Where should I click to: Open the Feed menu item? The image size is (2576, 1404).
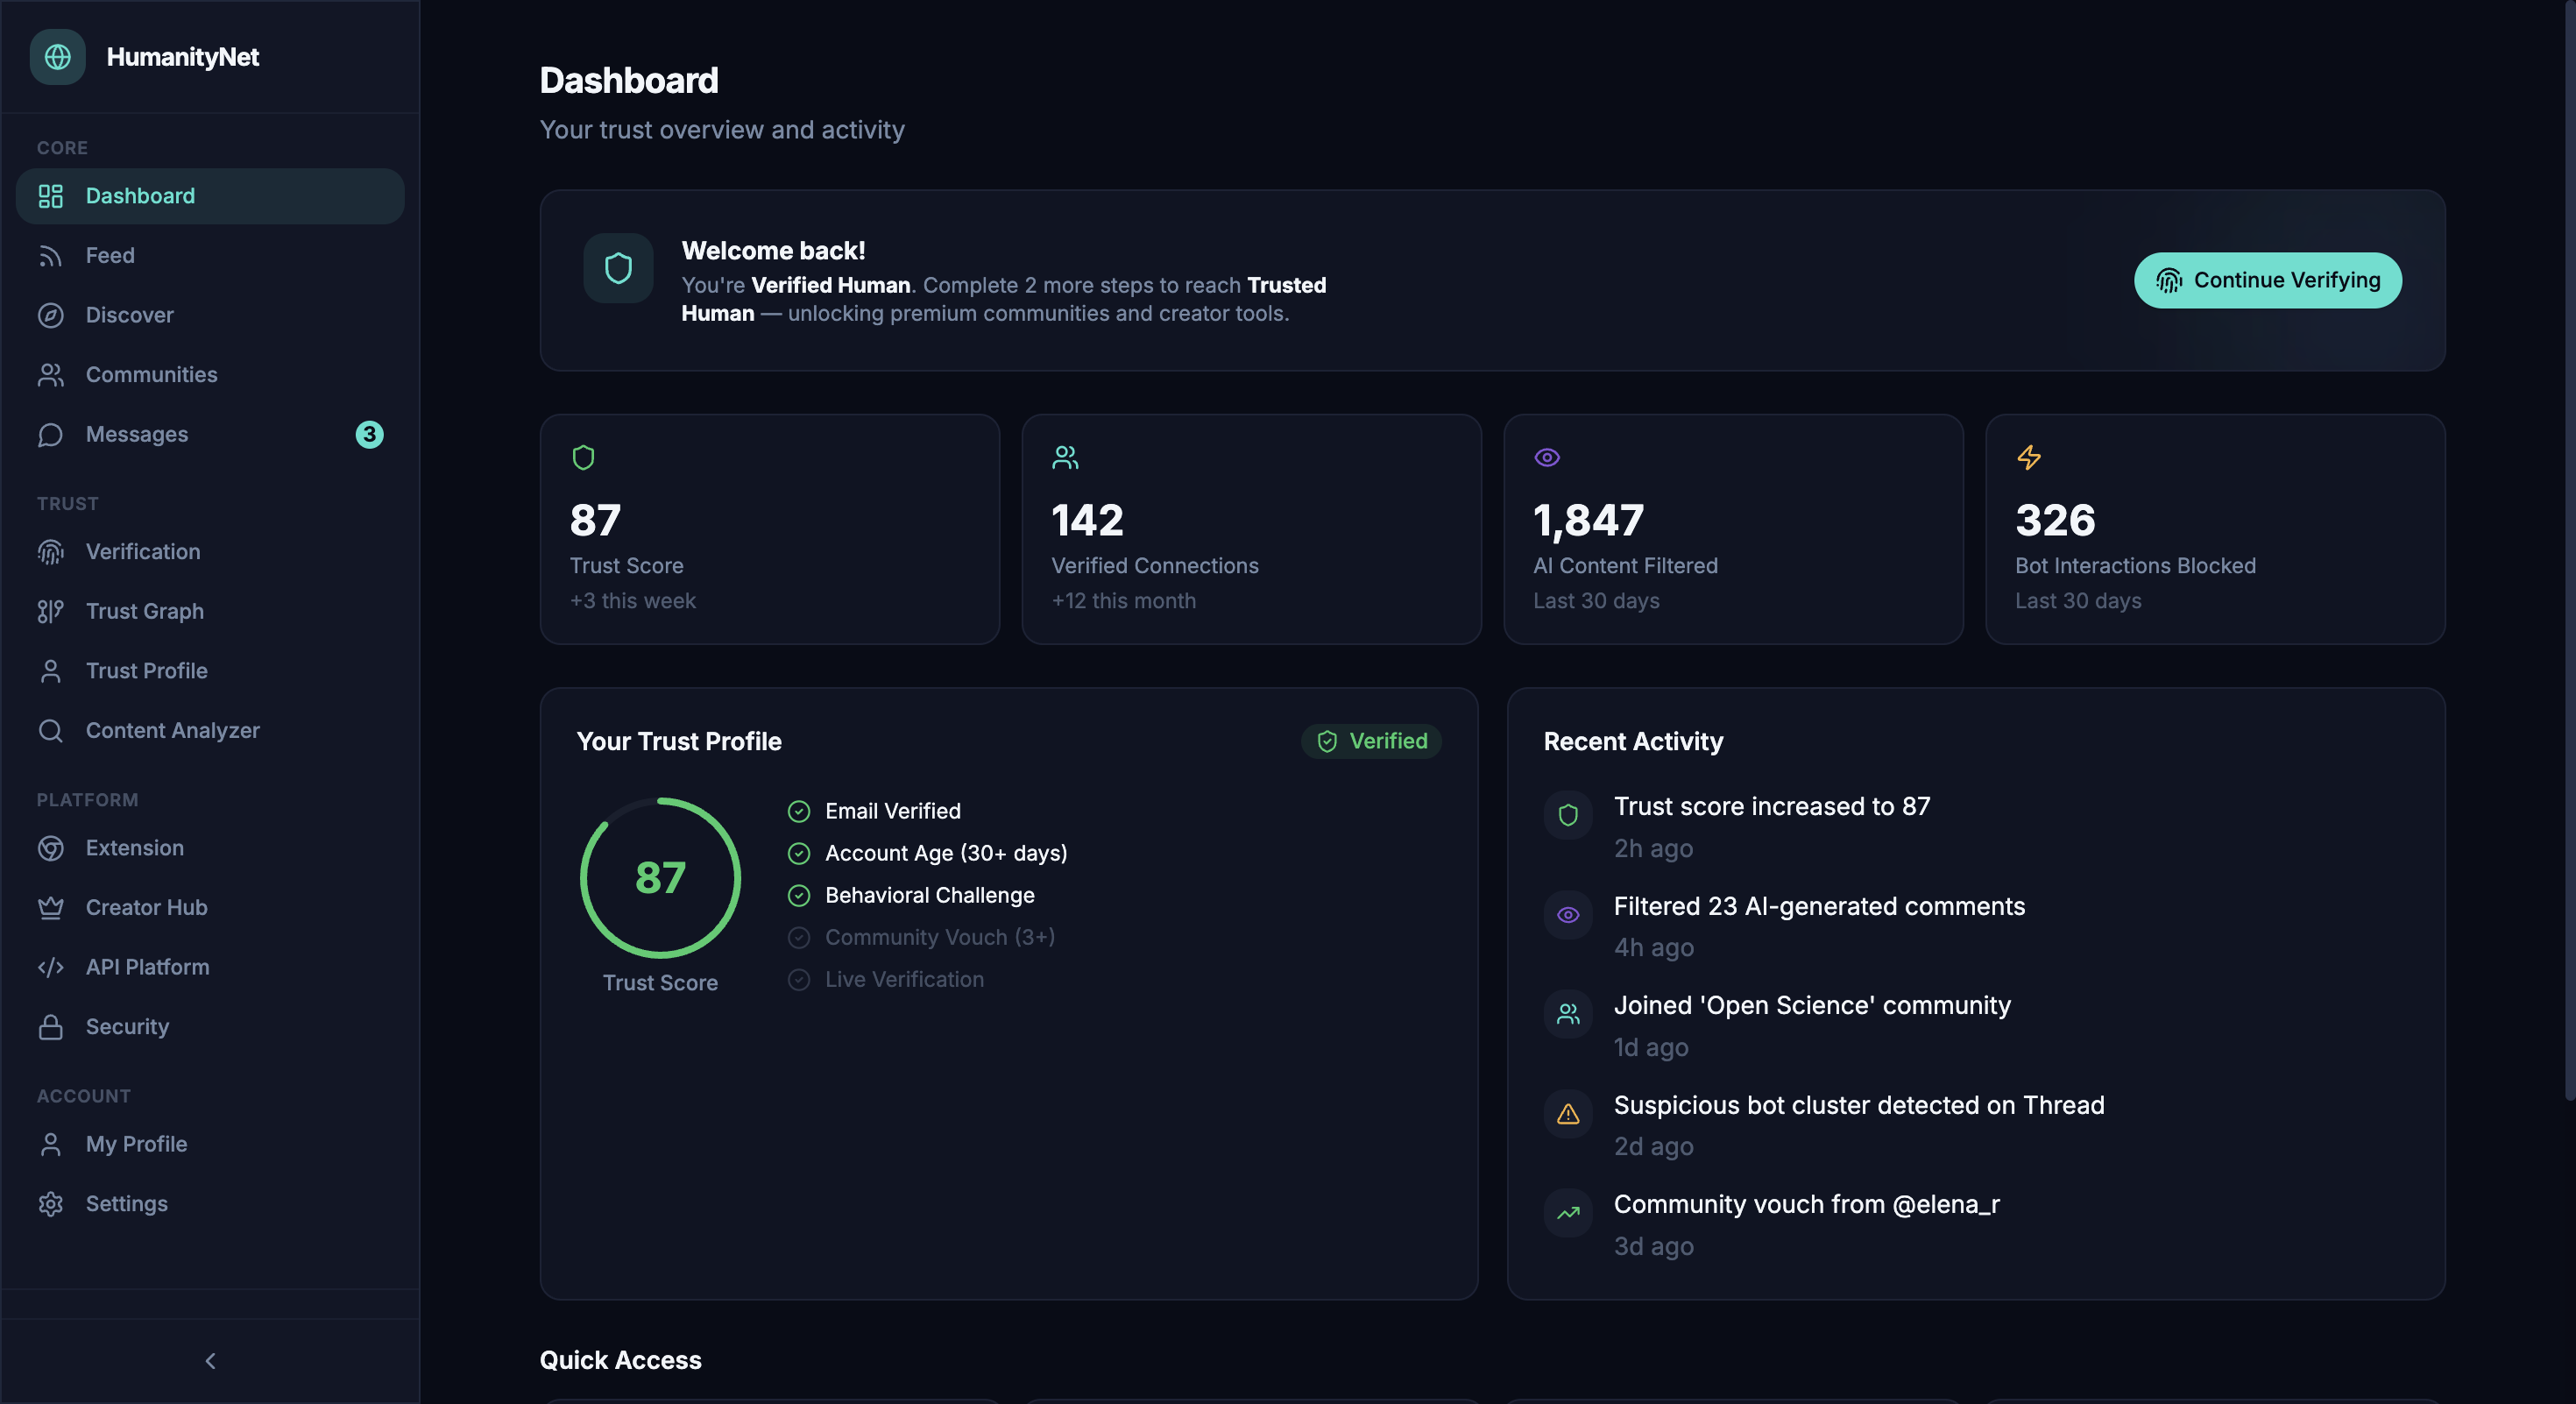(x=210, y=256)
